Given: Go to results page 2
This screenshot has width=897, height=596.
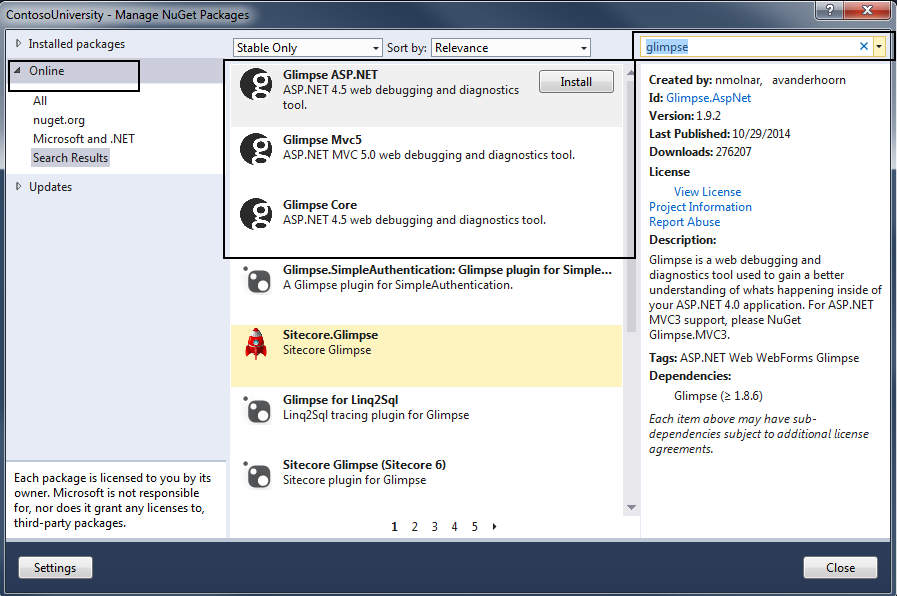Looking at the screenshot, I should pyautogui.click(x=415, y=526).
